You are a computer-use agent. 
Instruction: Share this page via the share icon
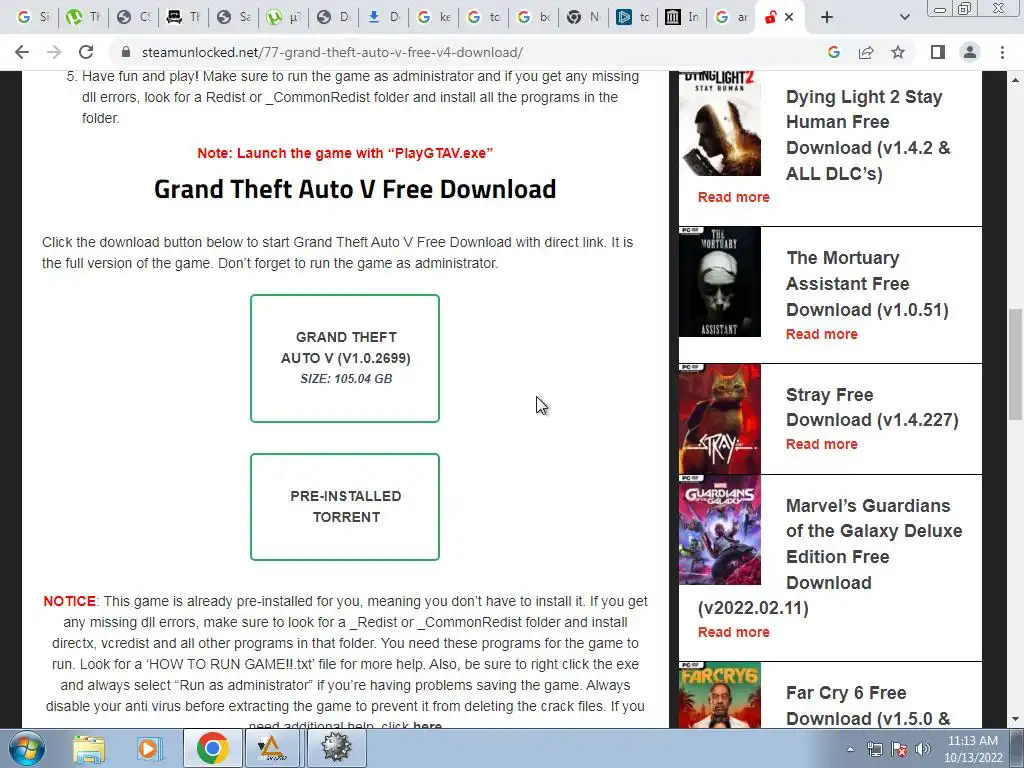866,52
